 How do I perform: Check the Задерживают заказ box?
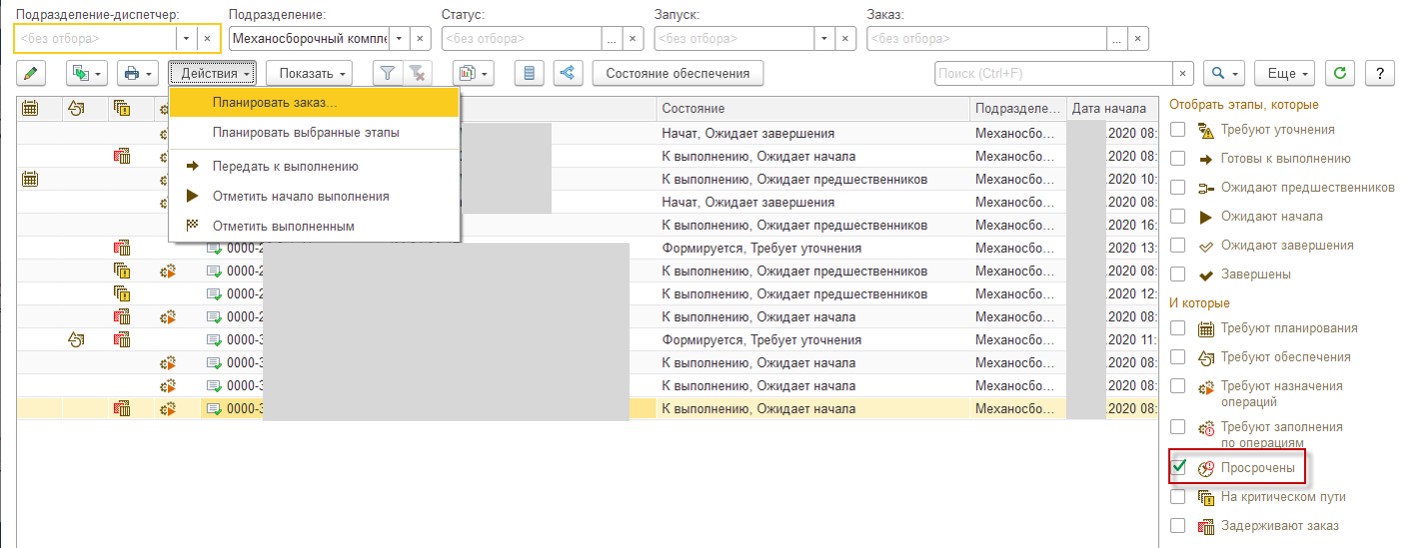click(1178, 526)
